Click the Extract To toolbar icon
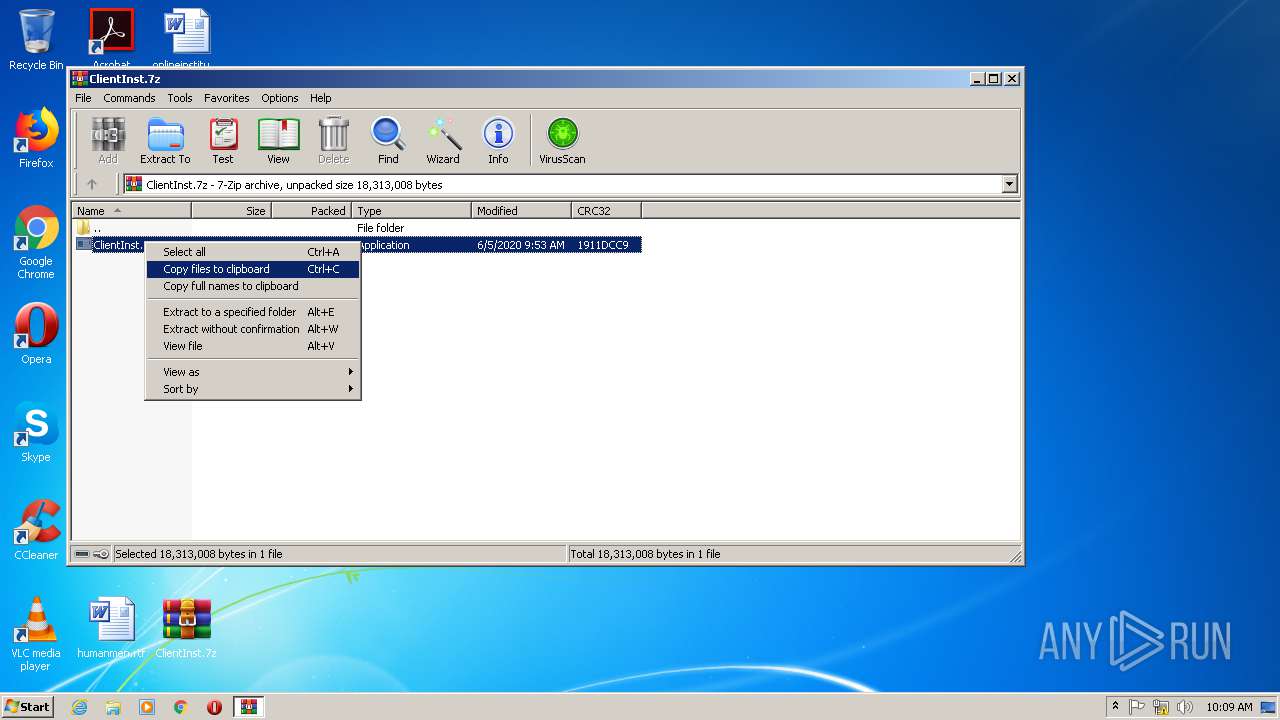The image size is (1280, 720). tap(165, 140)
